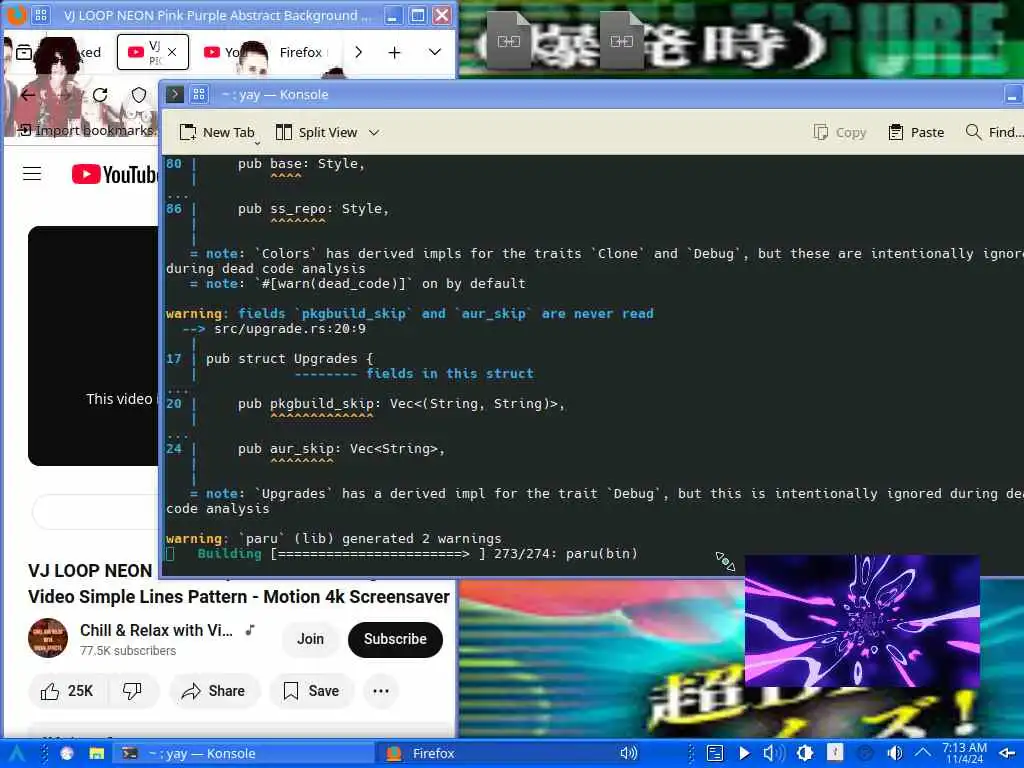Mute Firefox audio indicator in taskbar
Viewport: 1024px width, 768px height.
click(x=628, y=754)
